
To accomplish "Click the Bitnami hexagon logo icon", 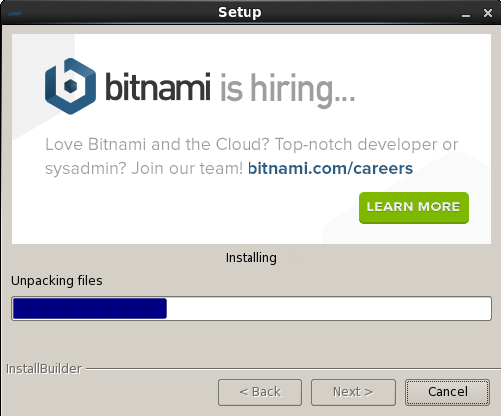I will click(x=70, y=86).
